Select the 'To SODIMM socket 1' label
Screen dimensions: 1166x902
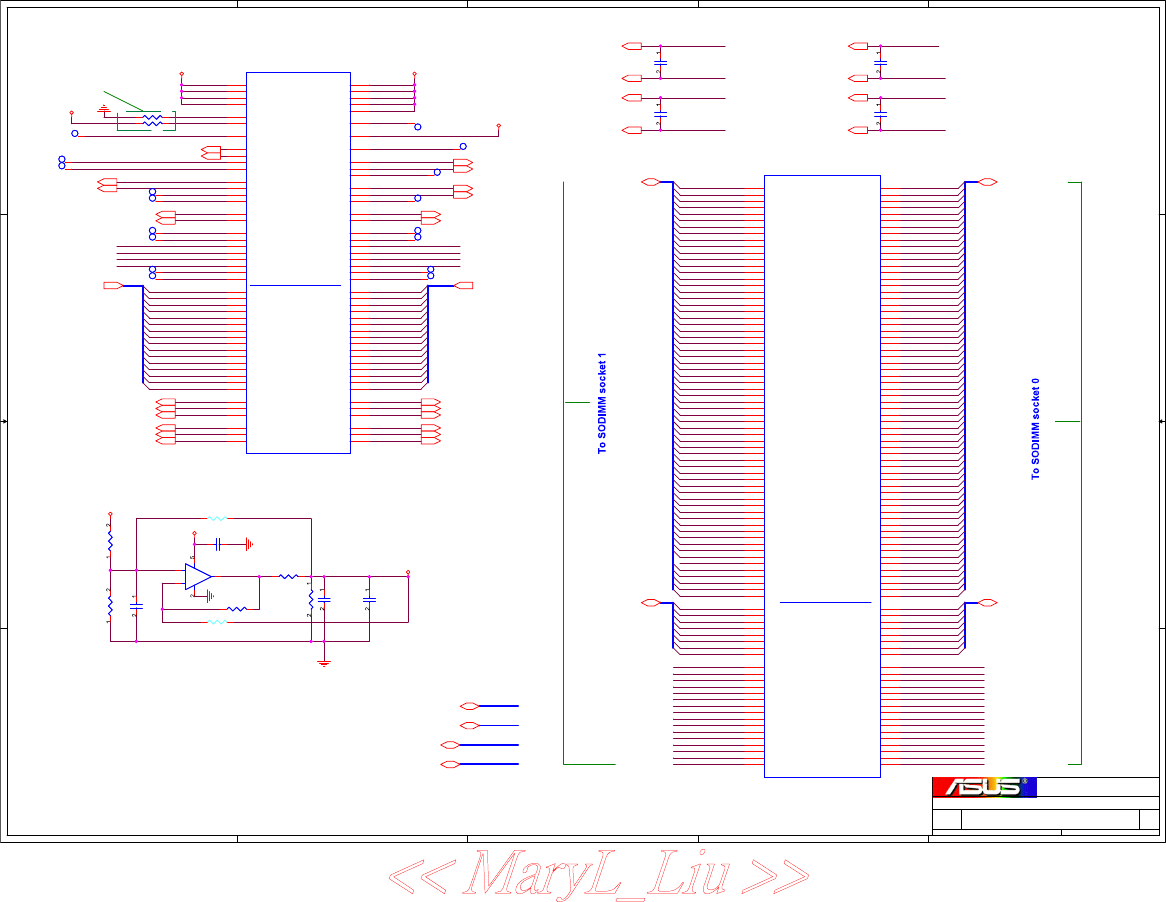coord(602,403)
